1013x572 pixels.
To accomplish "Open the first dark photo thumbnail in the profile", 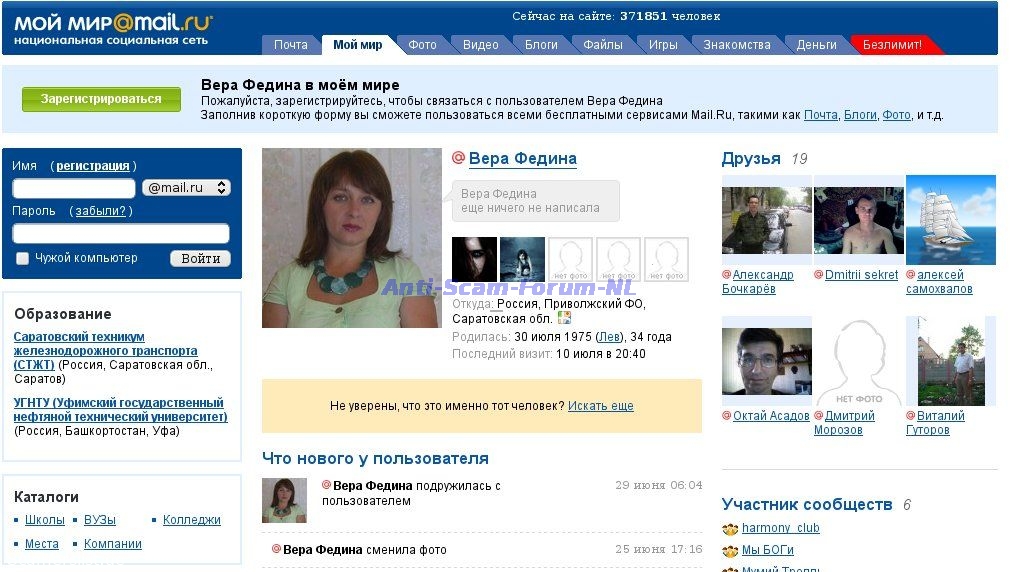I will coord(474,259).
